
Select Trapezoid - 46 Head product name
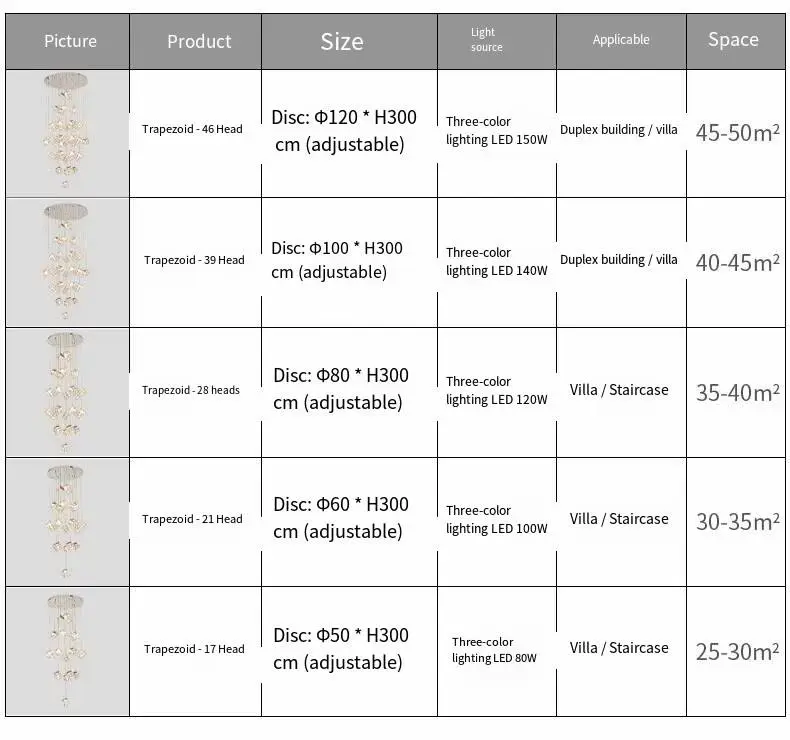coord(192,129)
